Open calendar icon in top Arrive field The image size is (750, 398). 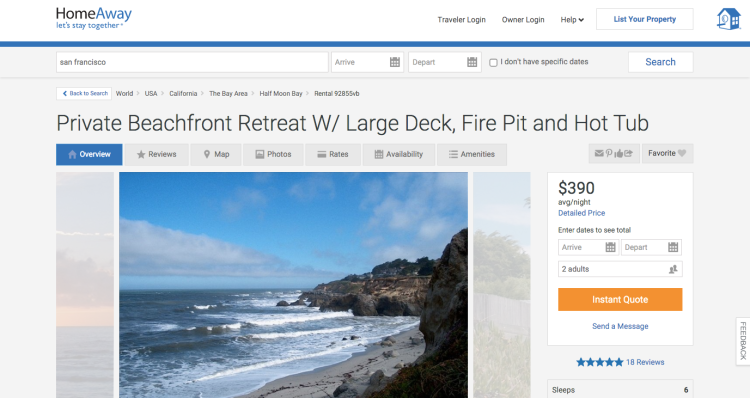pyautogui.click(x=395, y=62)
